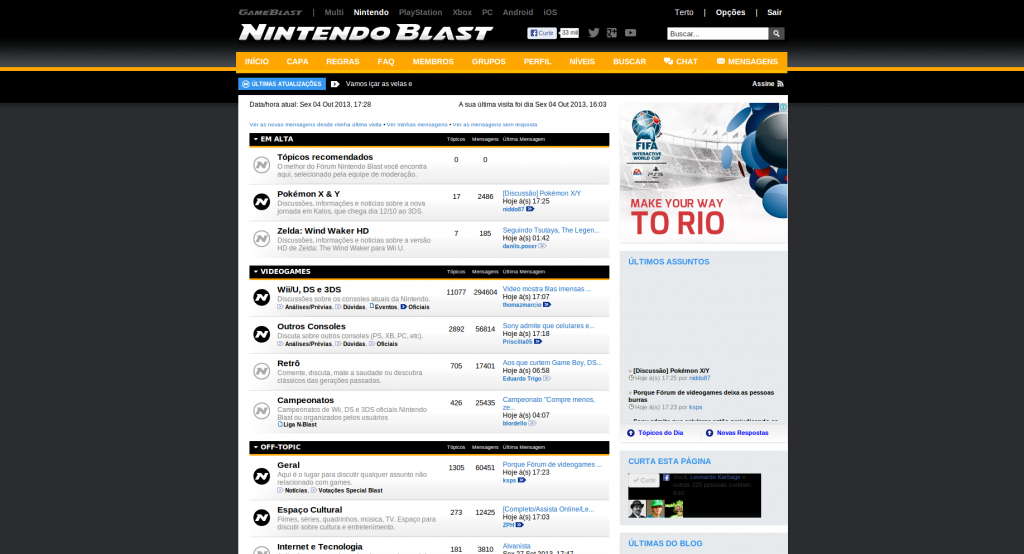This screenshot has height=554, width=1024.
Task: Open the PERFIL menu item
Action: [537, 61]
